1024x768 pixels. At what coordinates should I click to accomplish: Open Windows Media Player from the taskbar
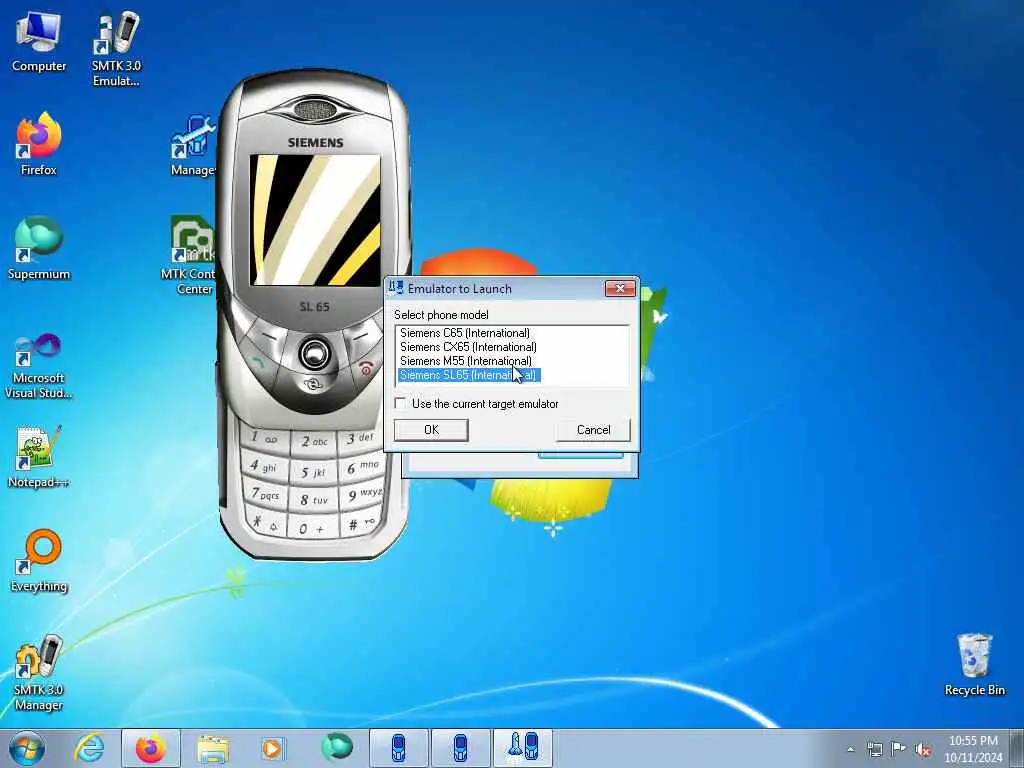click(x=273, y=748)
